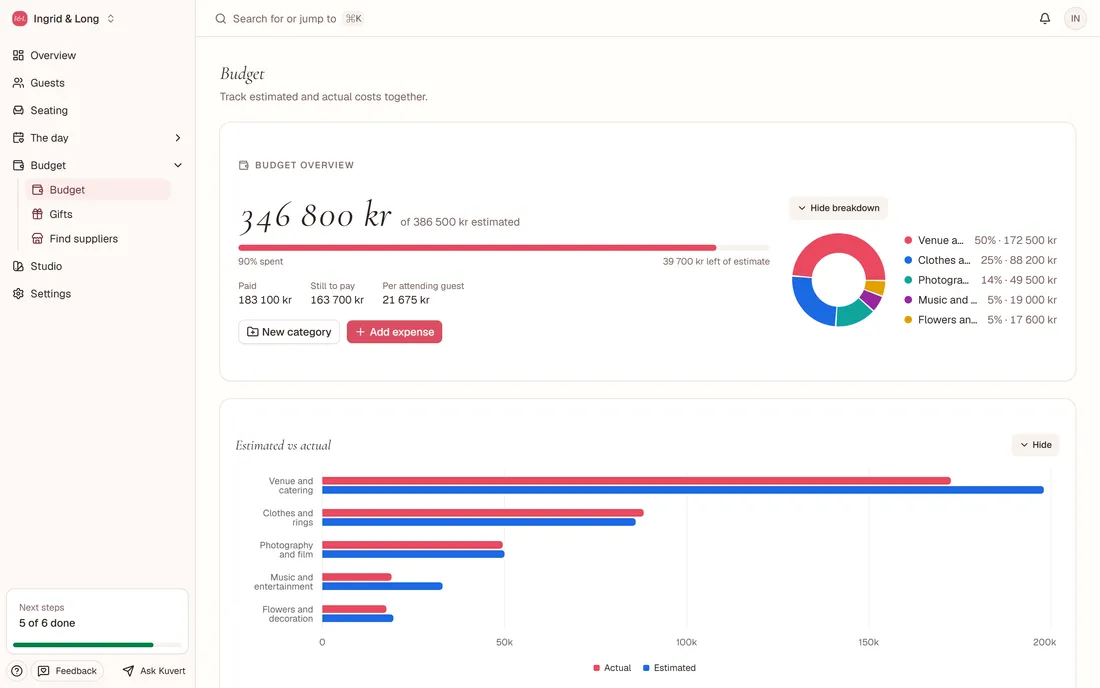Click the New category button
1100x688 pixels.
point(289,332)
